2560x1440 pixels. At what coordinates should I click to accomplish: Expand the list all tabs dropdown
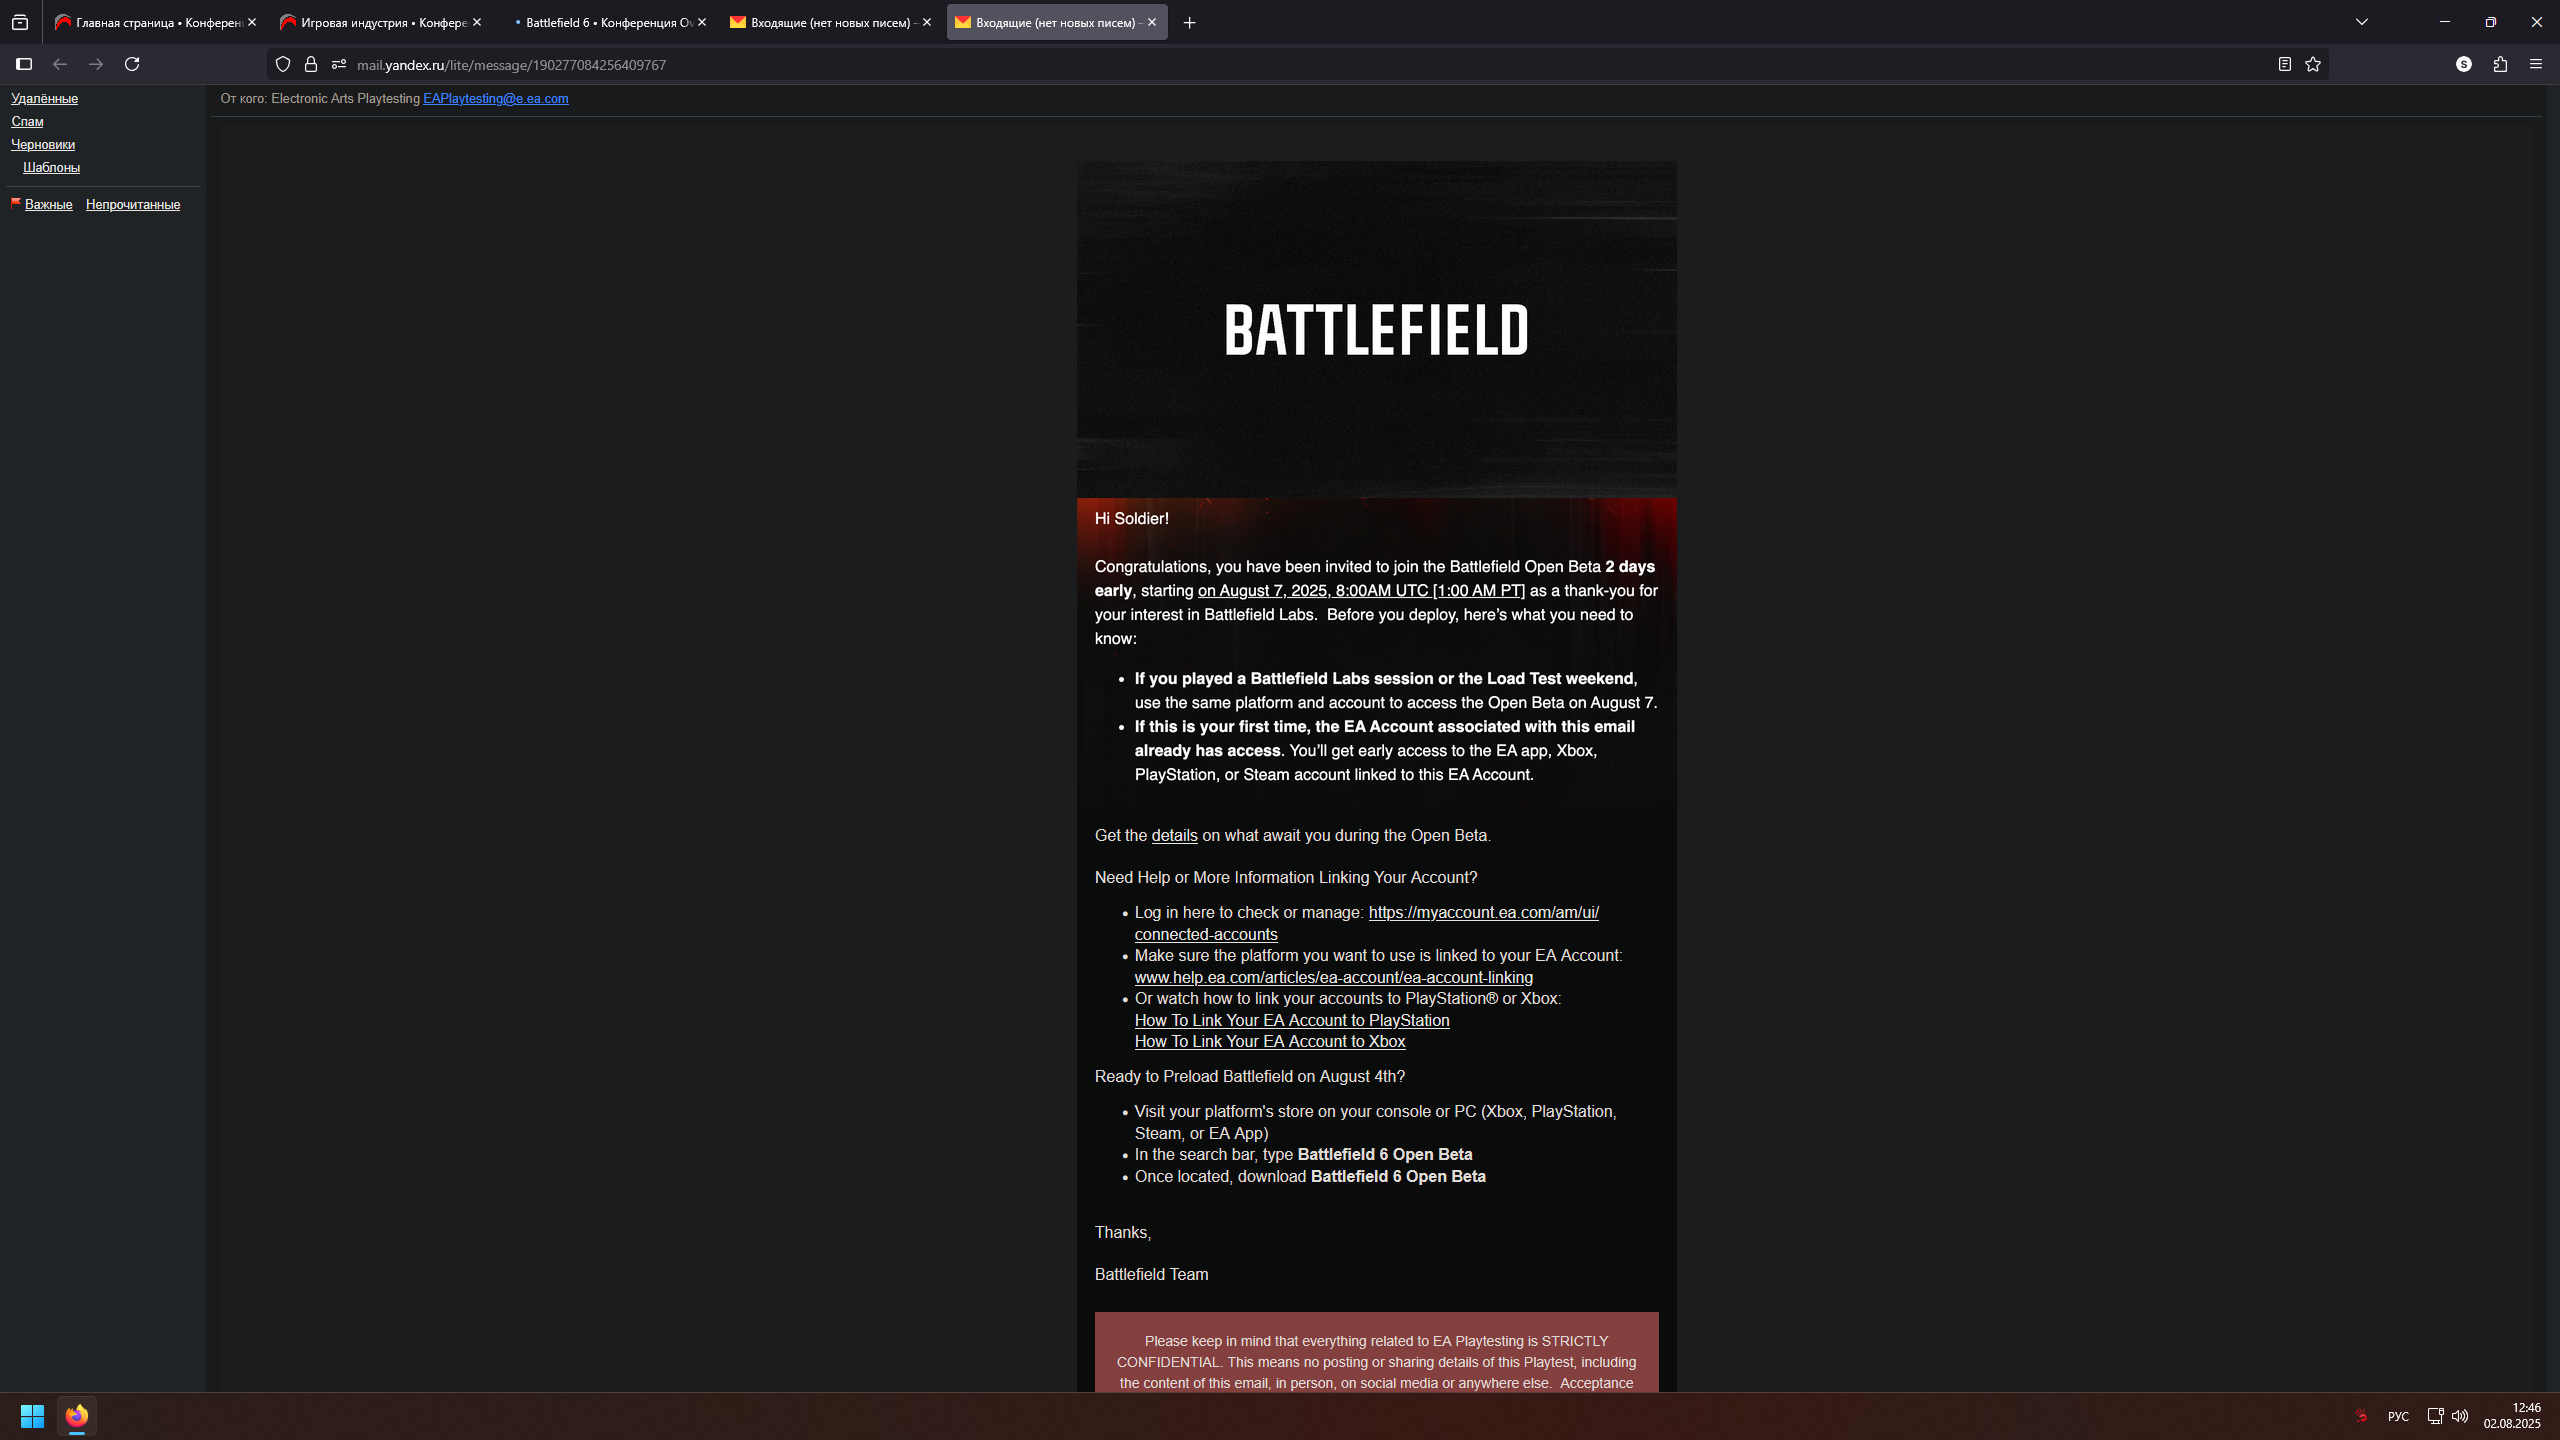click(2362, 22)
